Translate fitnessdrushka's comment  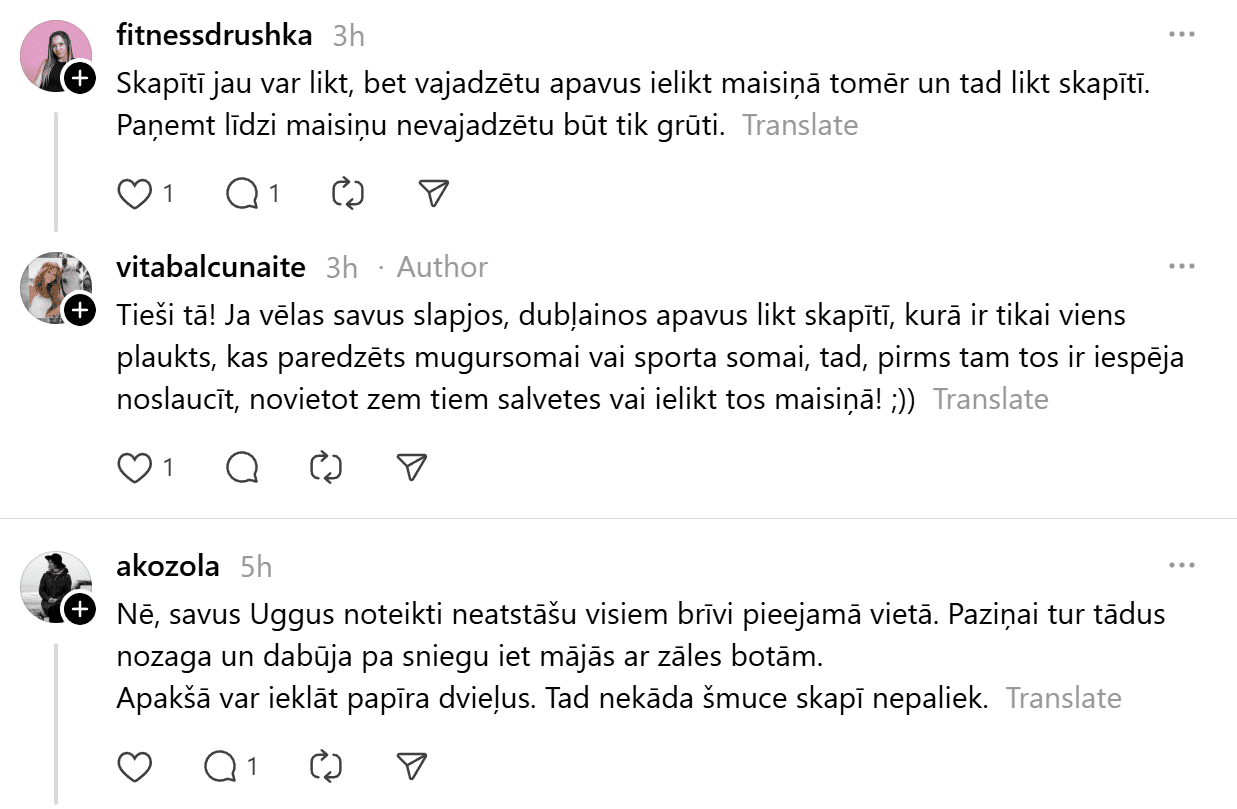(x=800, y=125)
